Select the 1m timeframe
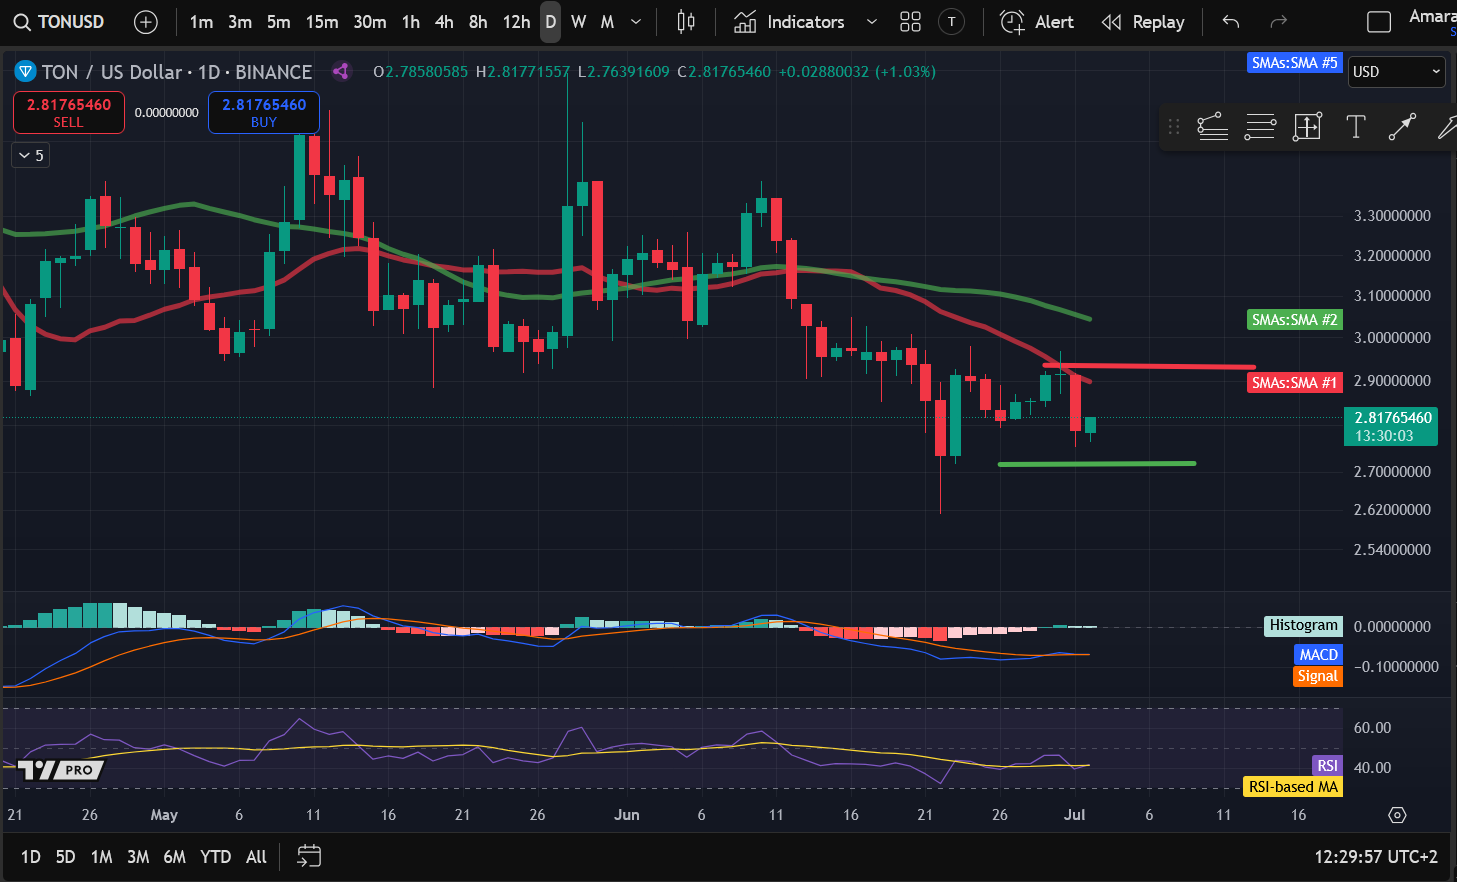The width and height of the screenshot is (1457, 882). click(x=201, y=22)
